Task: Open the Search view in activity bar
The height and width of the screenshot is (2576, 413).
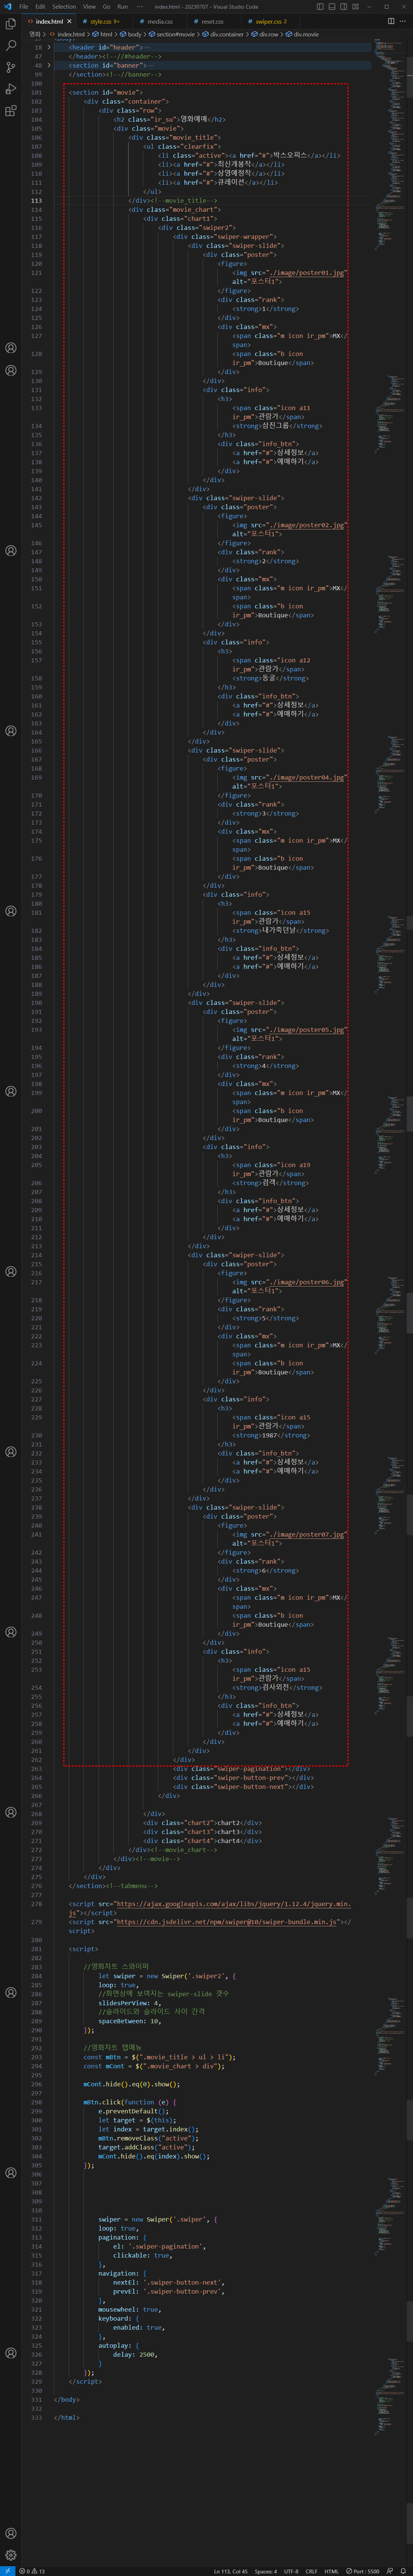Action: pos(11,46)
